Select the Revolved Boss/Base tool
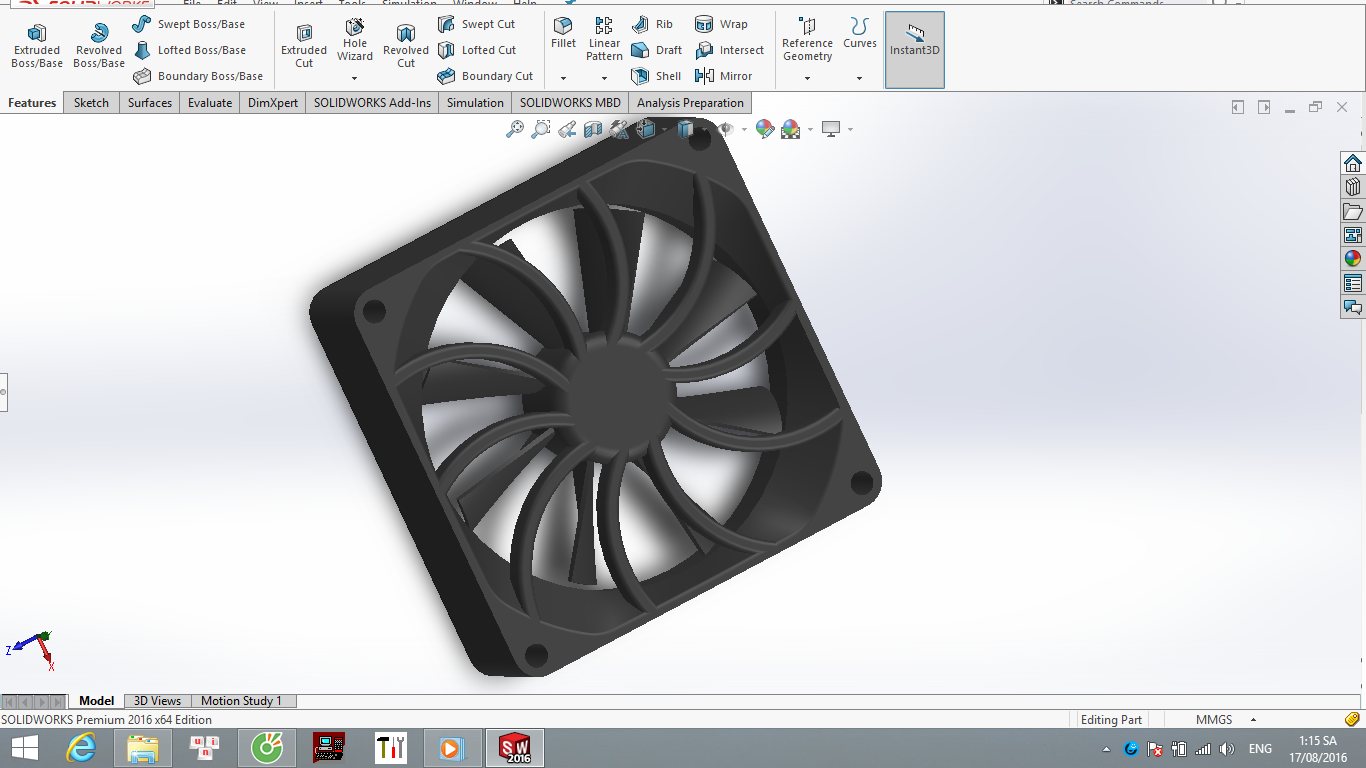Image resolution: width=1366 pixels, height=768 pixels. click(x=99, y=46)
